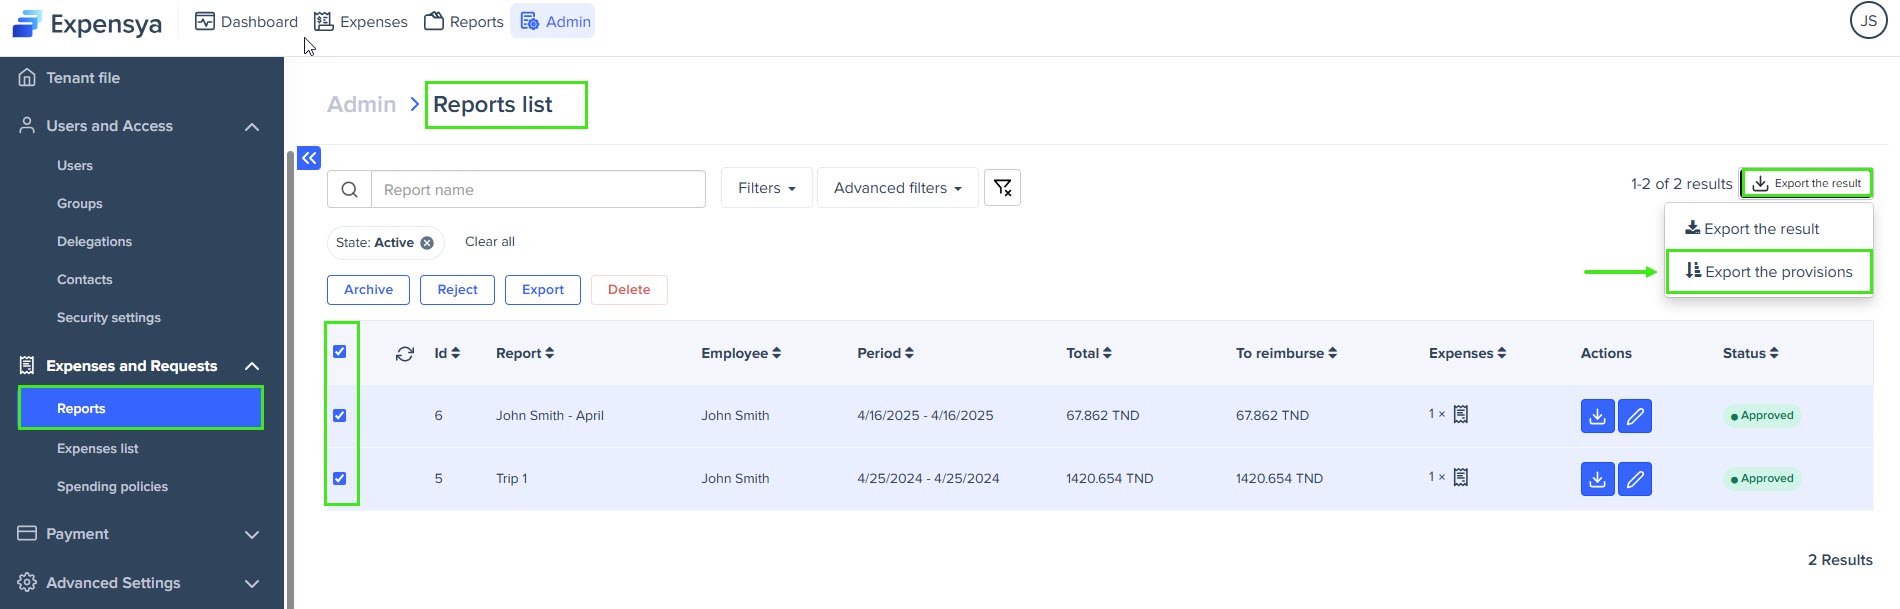Click the Expensya logo

click(87, 23)
